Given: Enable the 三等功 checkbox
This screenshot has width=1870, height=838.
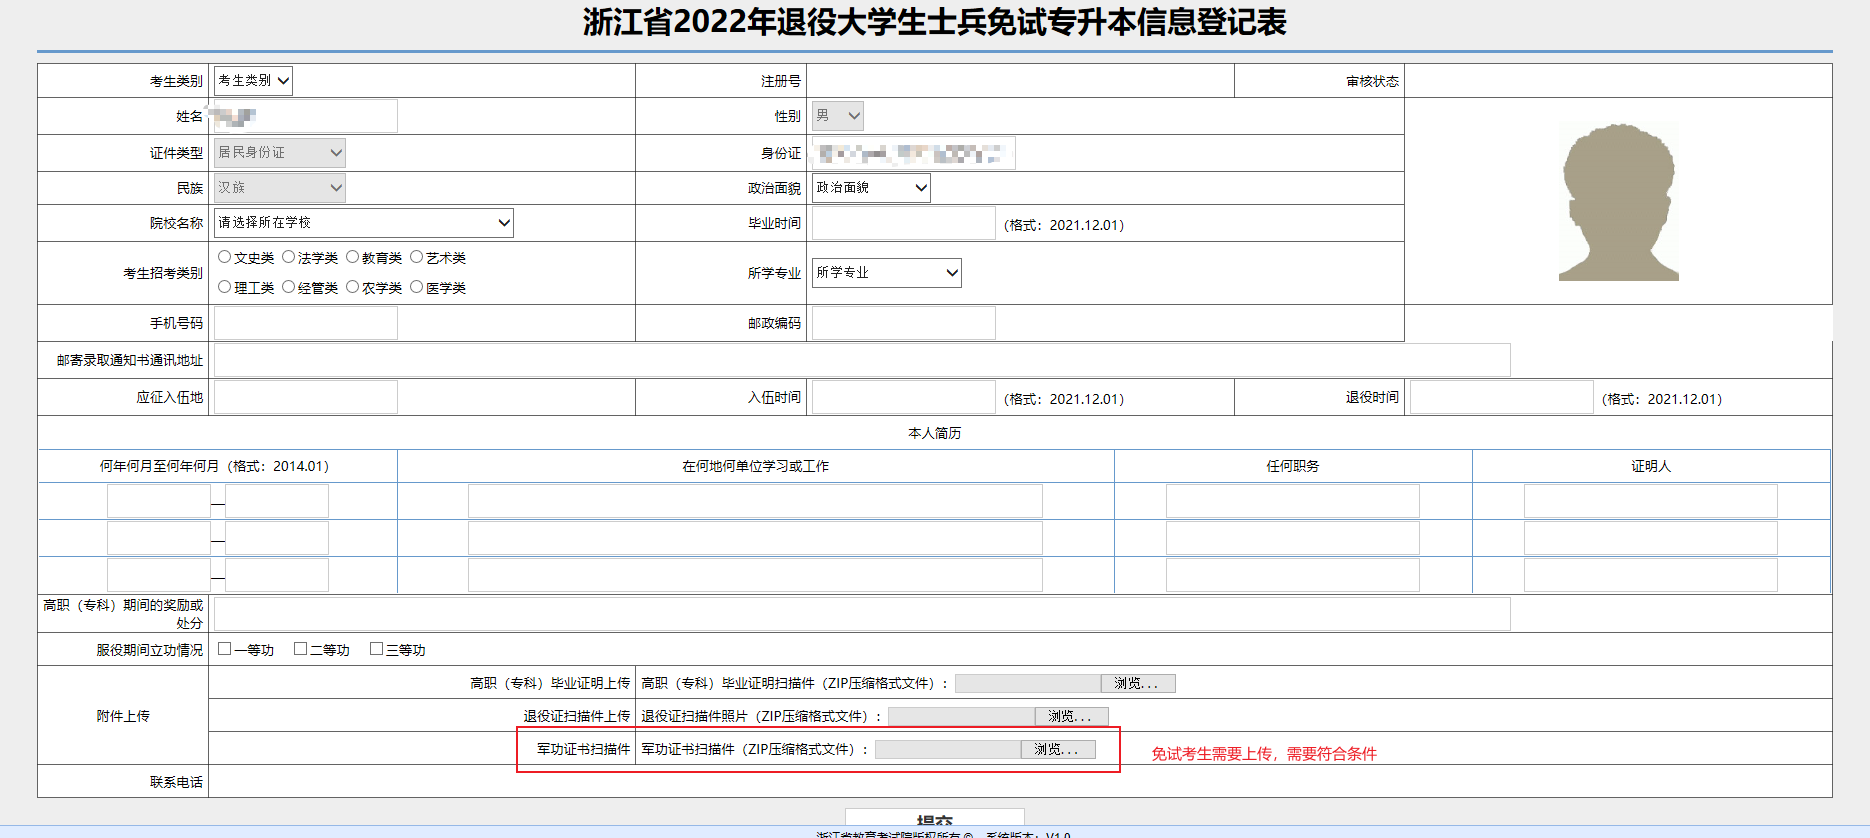Looking at the screenshot, I should pyautogui.click(x=377, y=649).
